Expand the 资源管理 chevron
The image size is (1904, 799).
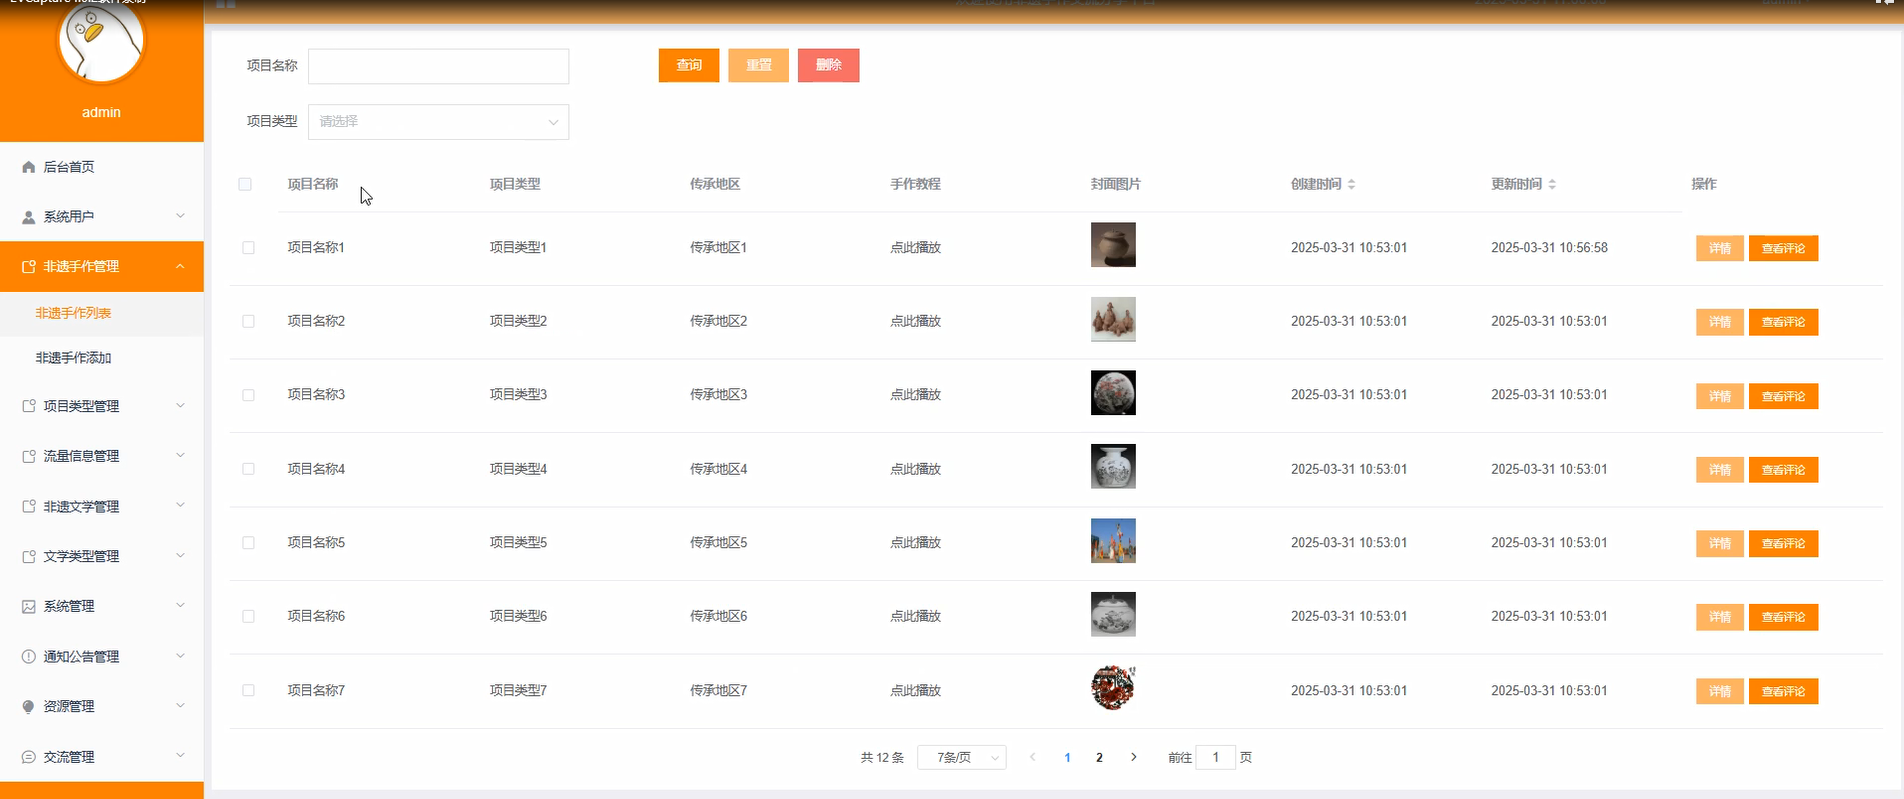click(x=180, y=705)
